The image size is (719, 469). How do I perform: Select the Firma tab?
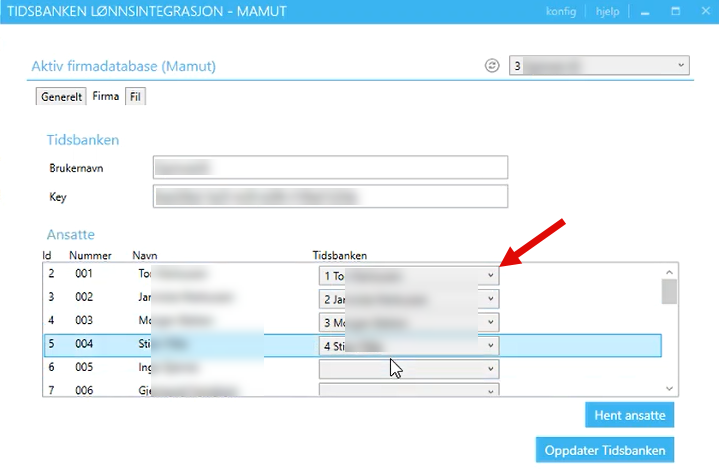(105, 96)
